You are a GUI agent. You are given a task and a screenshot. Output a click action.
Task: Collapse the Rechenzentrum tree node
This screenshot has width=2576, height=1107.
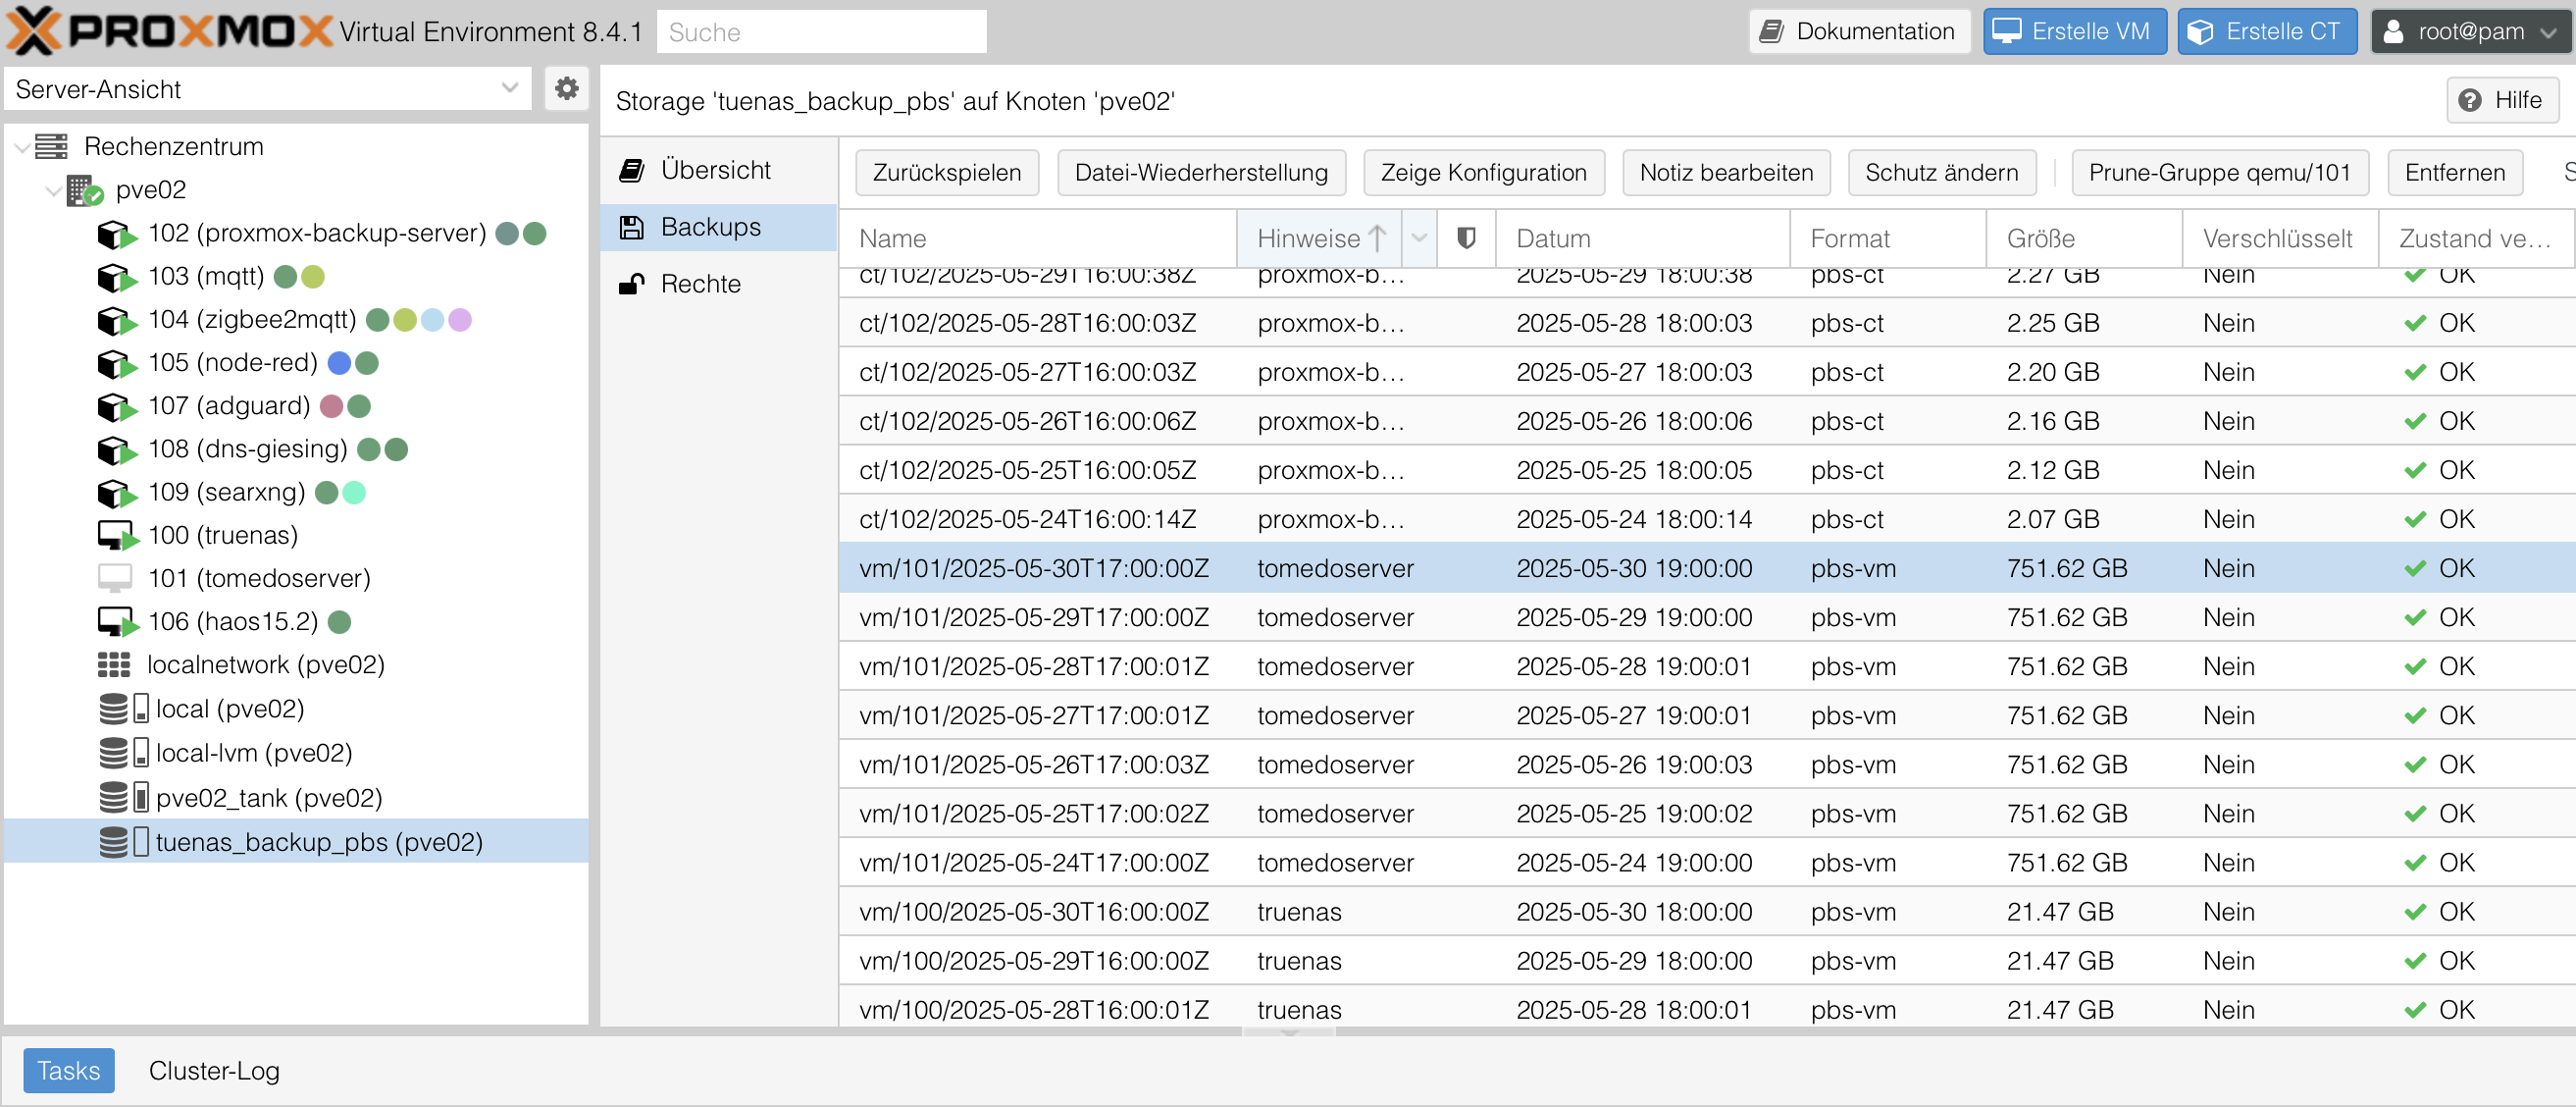pos(22,147)
